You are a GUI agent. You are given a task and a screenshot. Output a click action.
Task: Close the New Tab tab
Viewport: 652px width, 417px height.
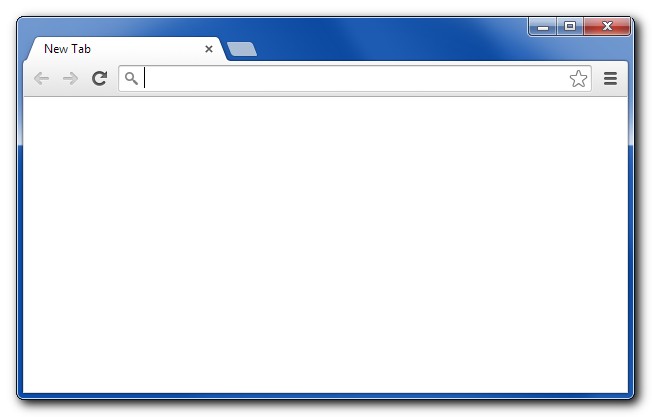tap(209, 49)
